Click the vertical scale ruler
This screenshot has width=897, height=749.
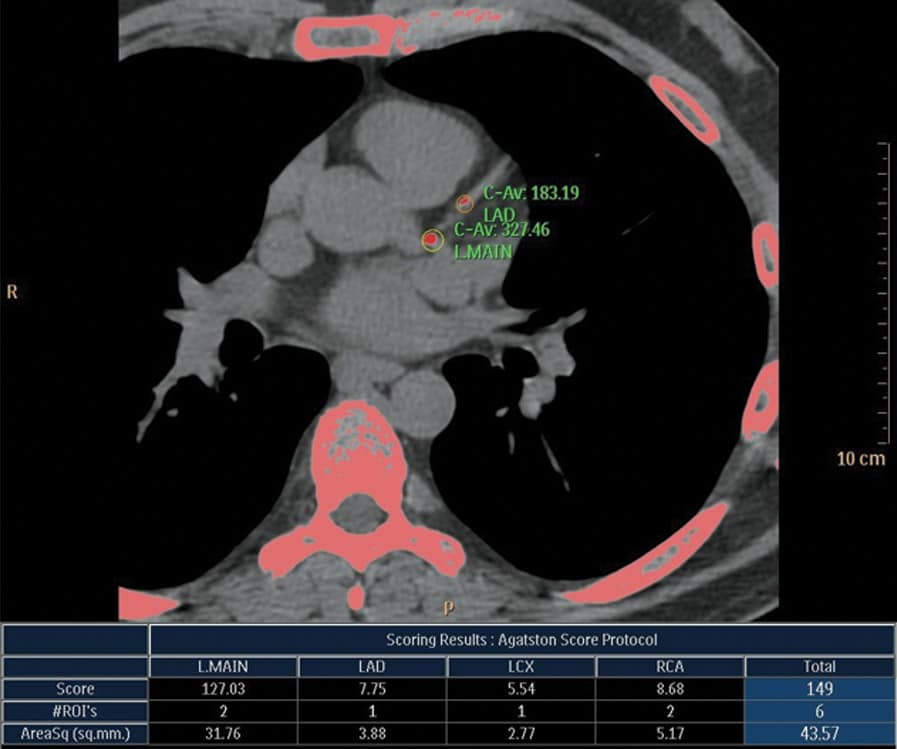(x=884, y=293)
